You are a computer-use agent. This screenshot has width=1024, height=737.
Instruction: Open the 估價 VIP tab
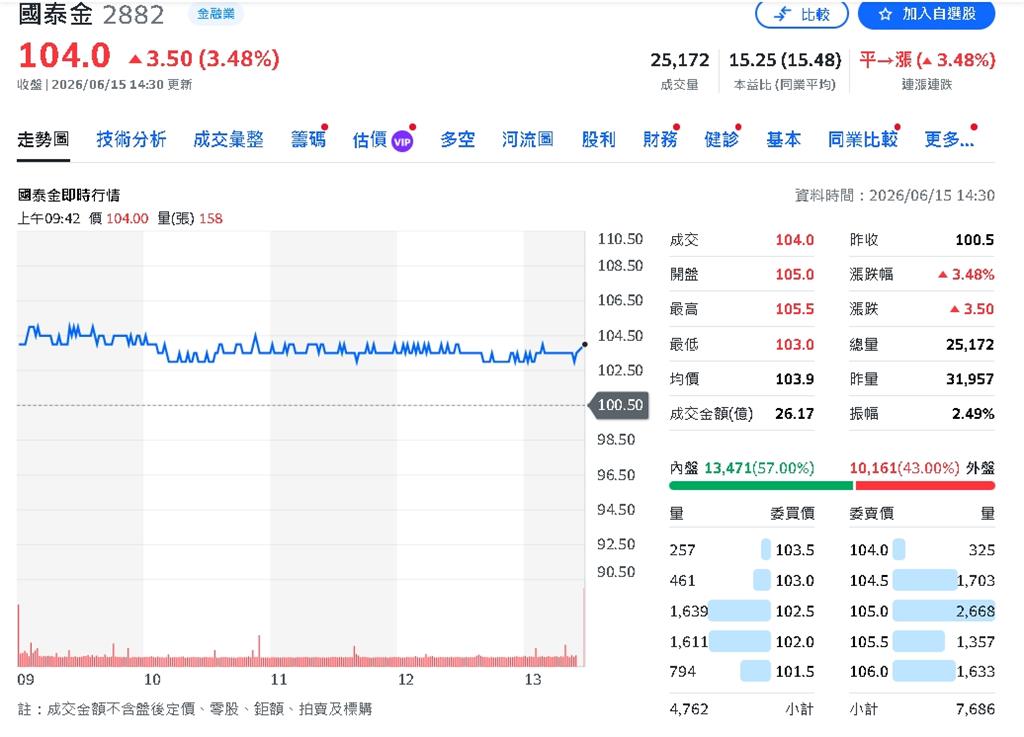(x=383, y=140)
